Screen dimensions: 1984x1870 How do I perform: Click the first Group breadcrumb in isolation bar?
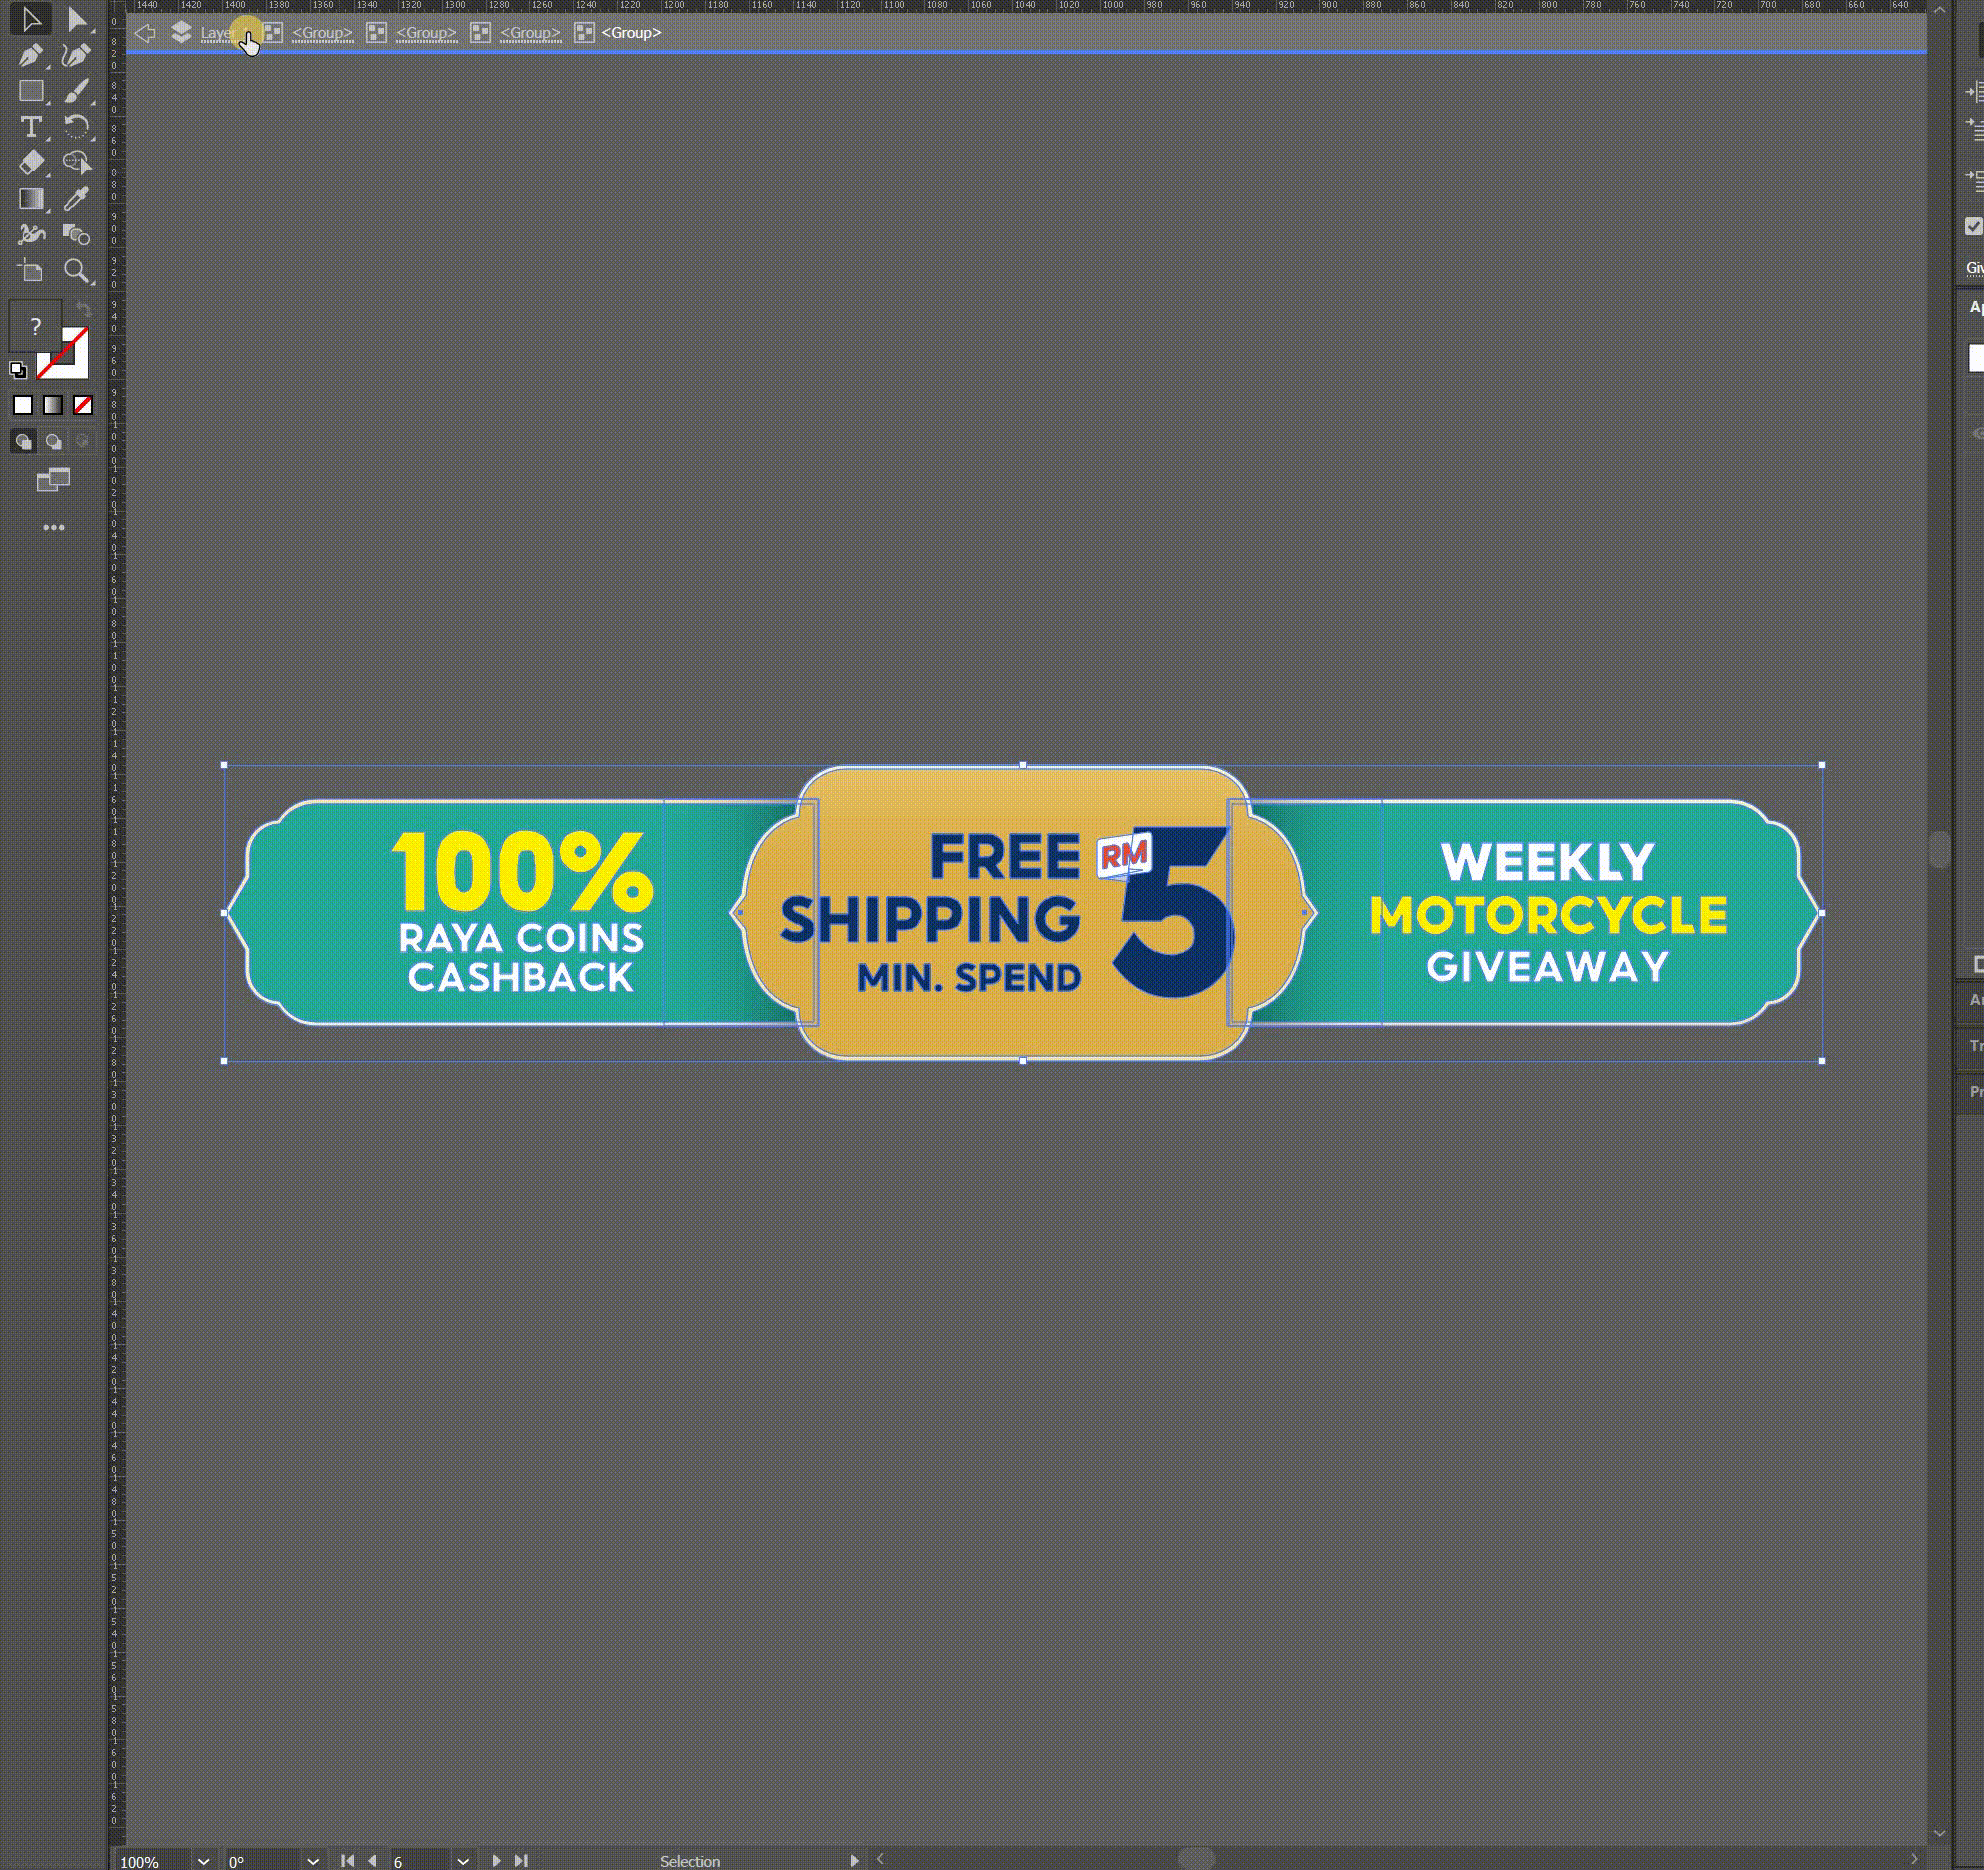322,33
